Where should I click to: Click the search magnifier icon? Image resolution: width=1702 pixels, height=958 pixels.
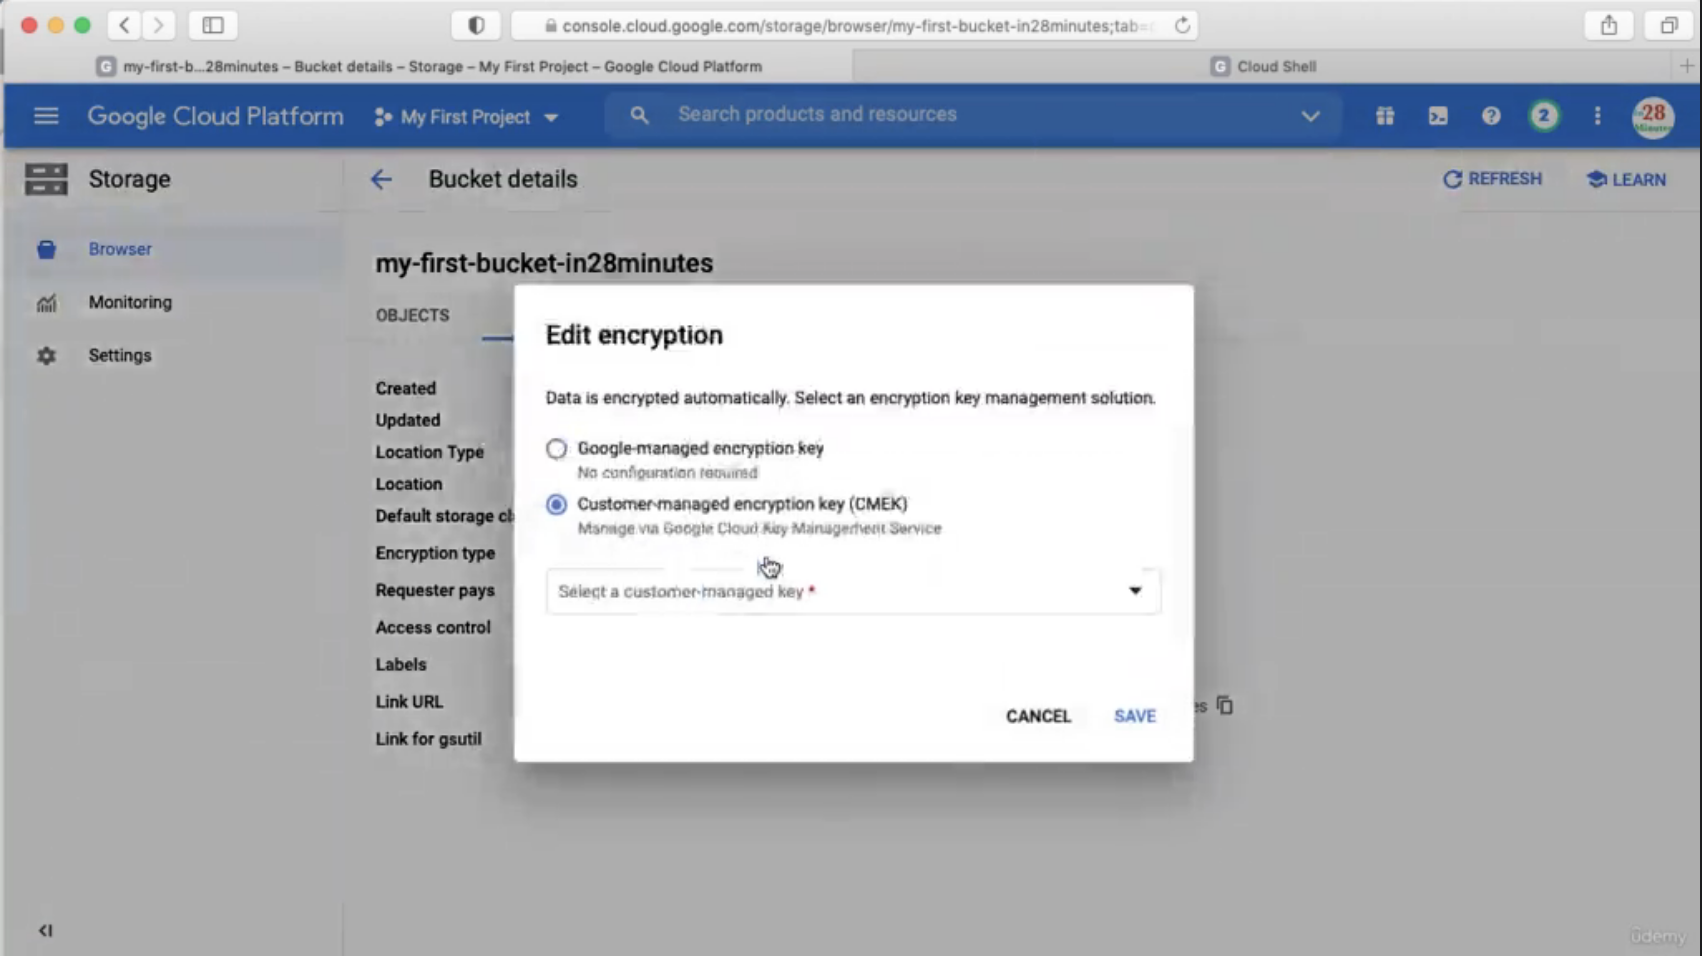pos(639,115)
